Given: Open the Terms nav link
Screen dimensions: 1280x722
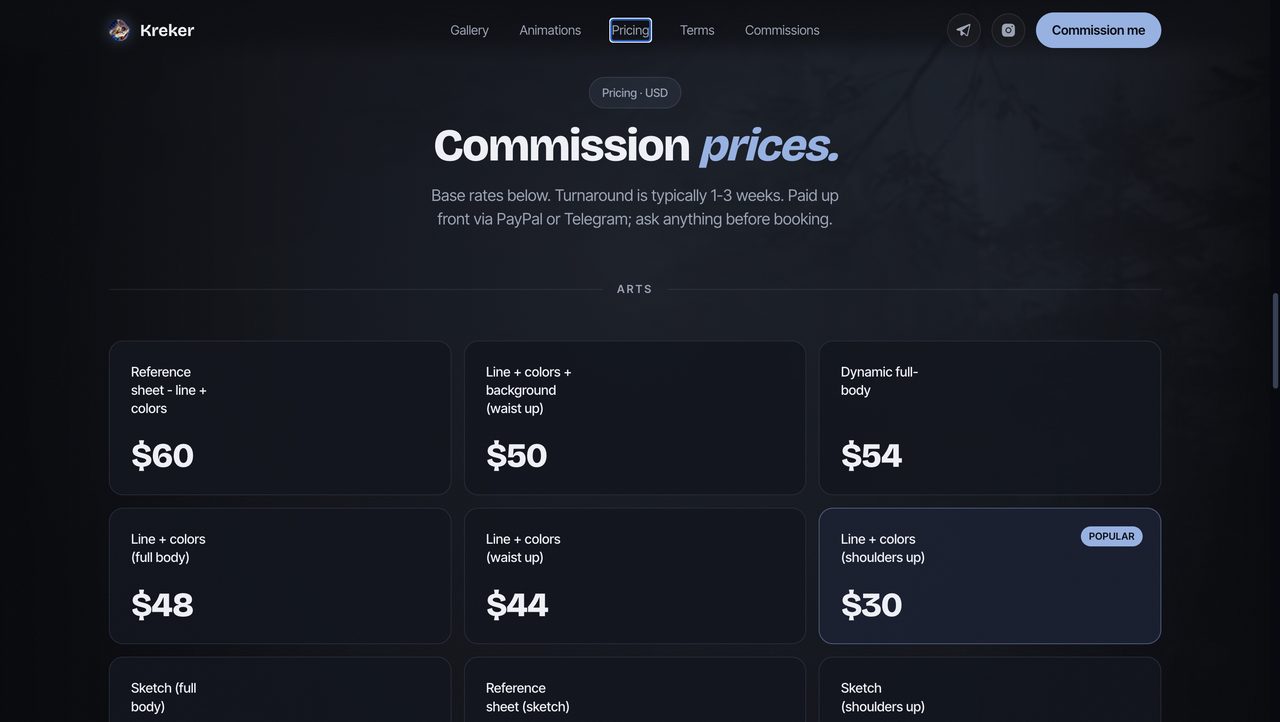Looking at the screenshot, I should pyautogui.click(x=697, y=30).
